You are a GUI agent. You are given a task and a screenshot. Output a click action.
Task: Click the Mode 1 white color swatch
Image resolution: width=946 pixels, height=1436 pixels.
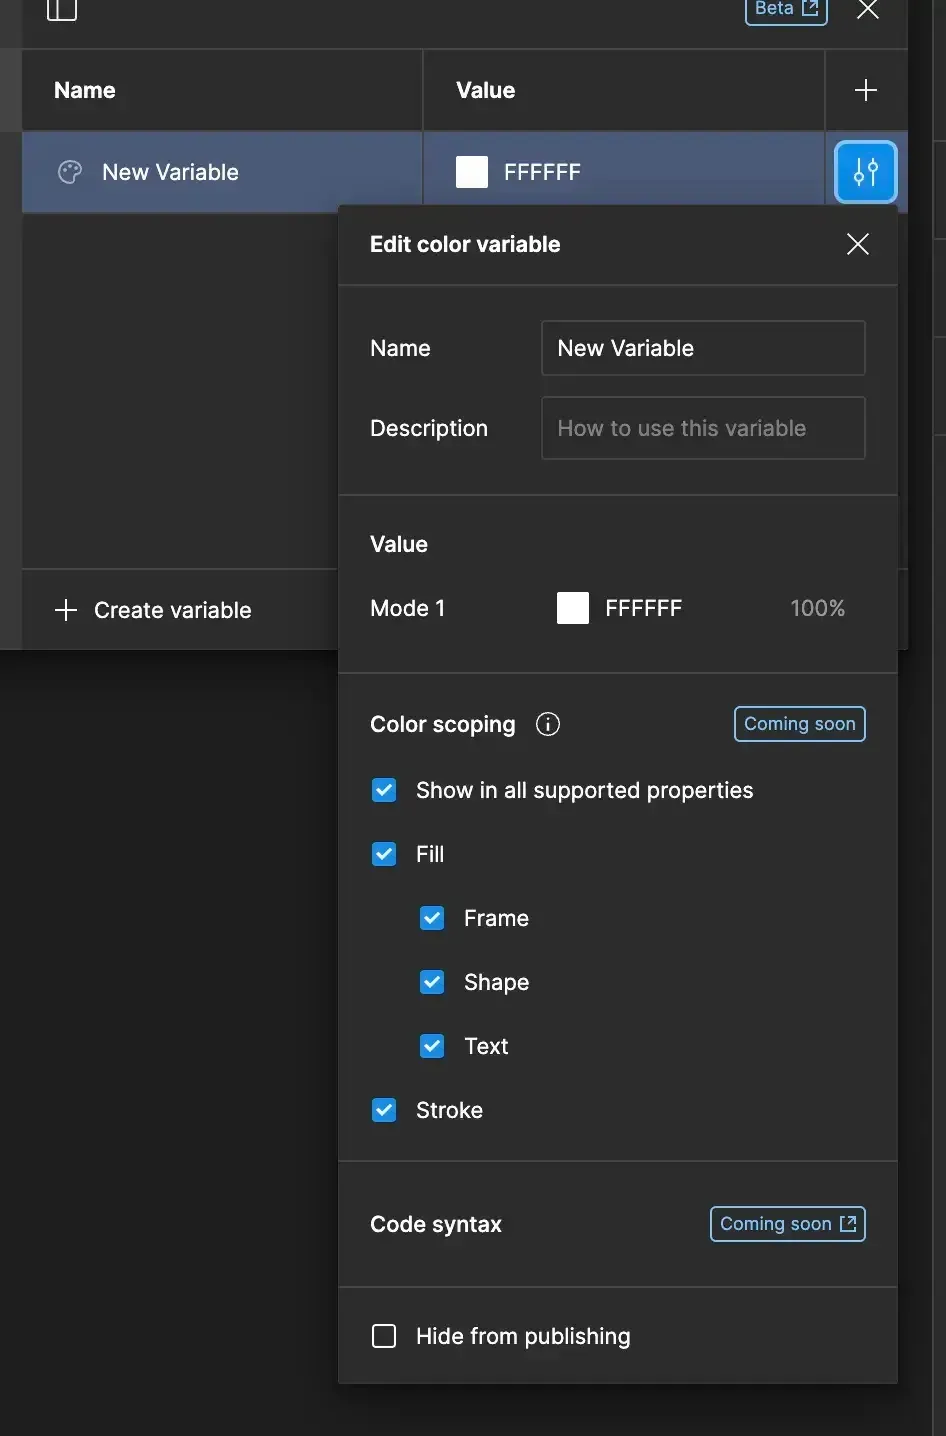[573, 608]
